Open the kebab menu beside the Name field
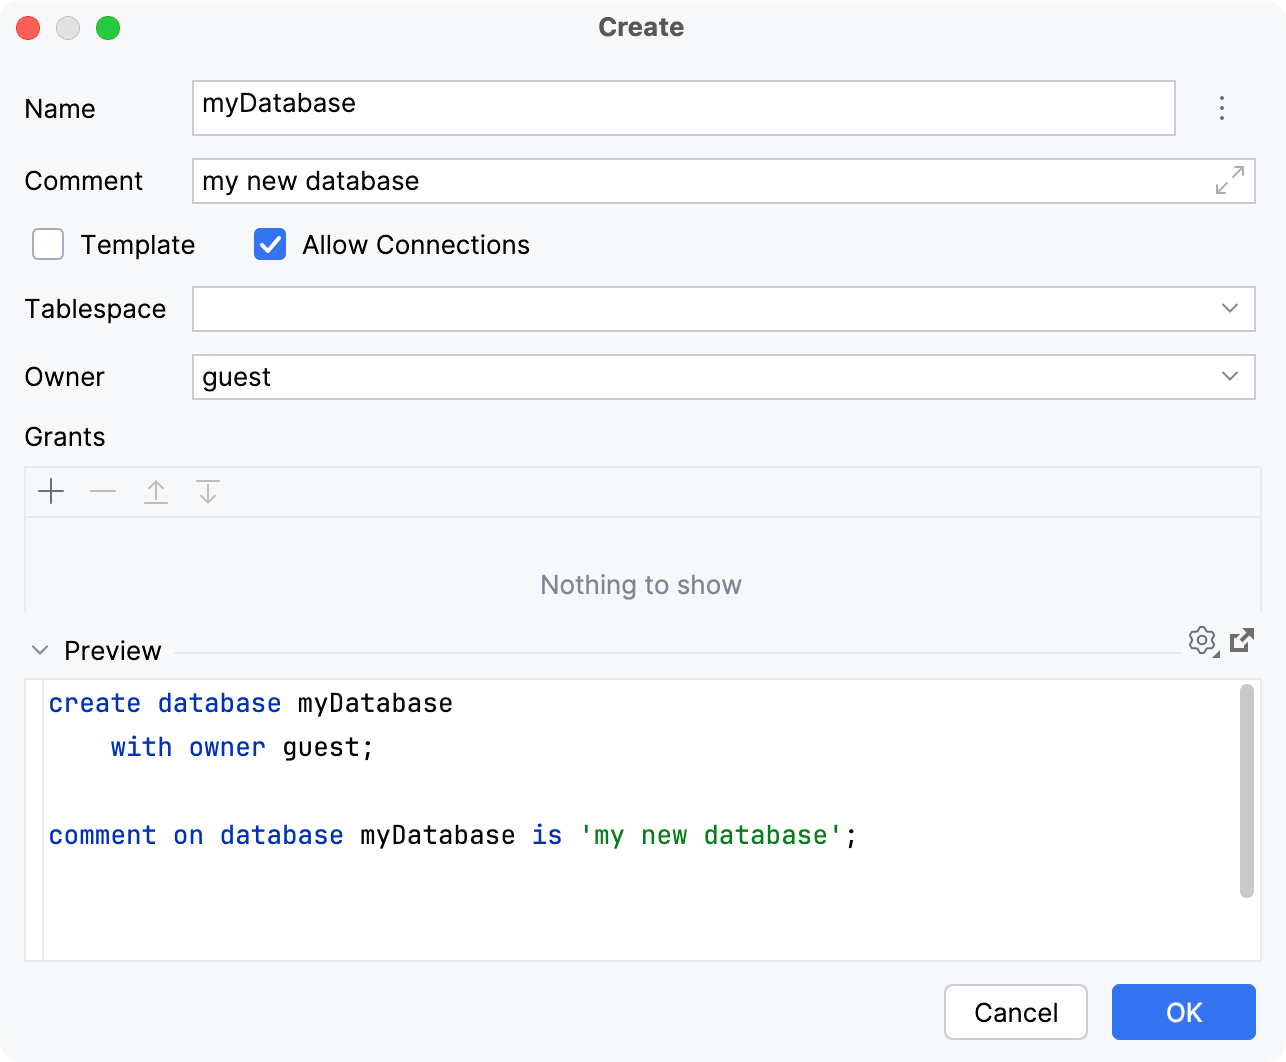This screenshot has width=1286, height=1062. [x=1222, y=108]
